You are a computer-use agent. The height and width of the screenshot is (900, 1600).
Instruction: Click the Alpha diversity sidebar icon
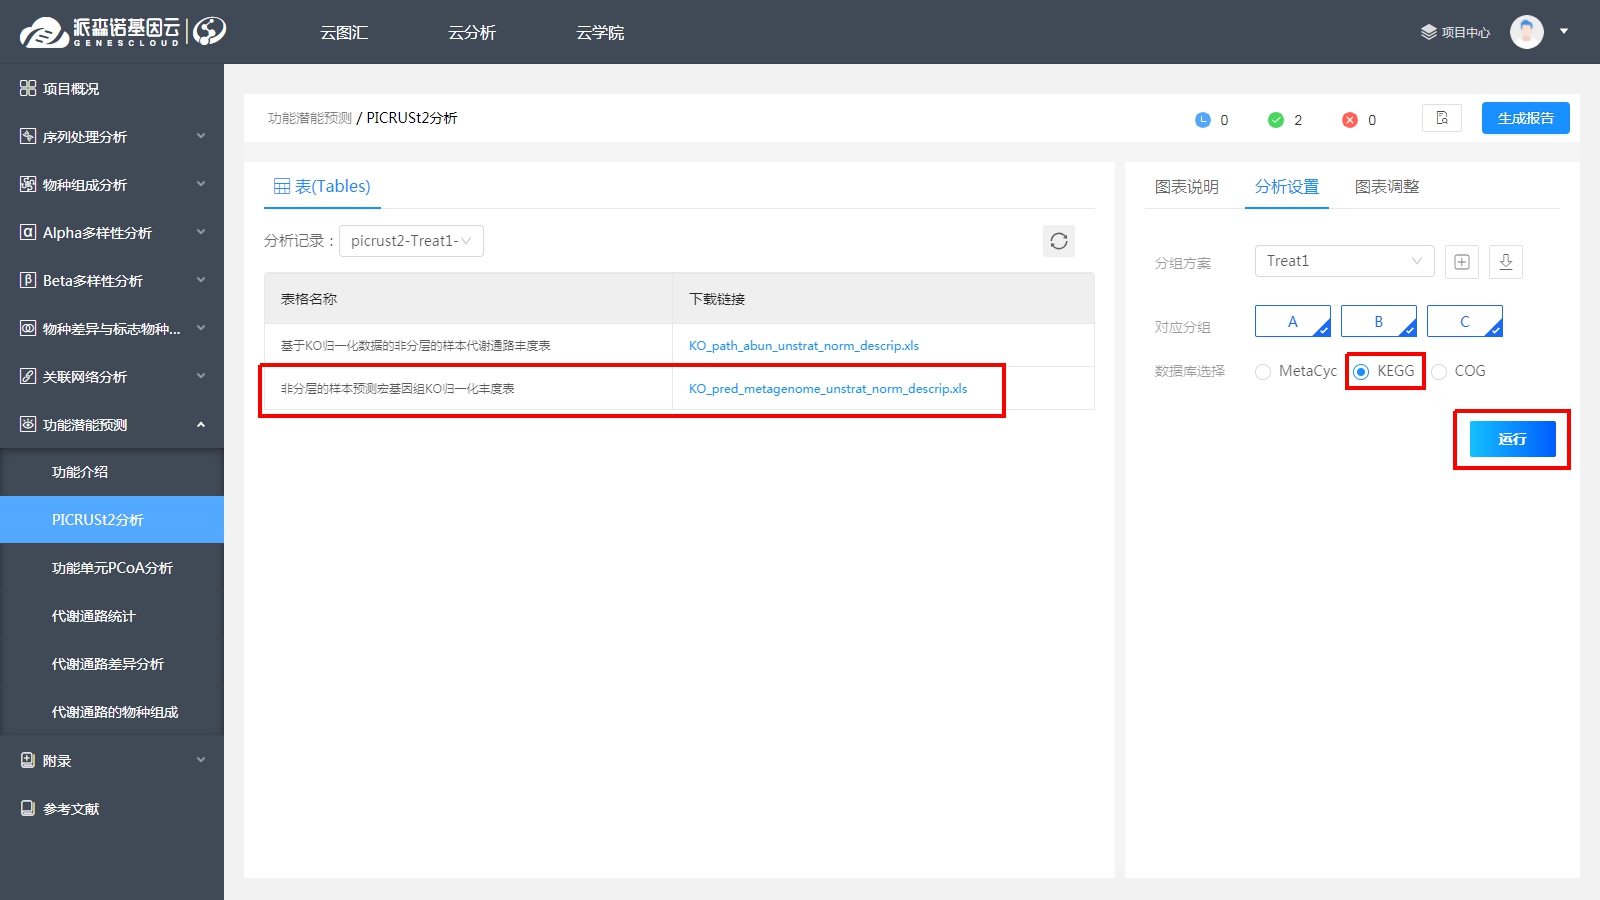(x=28, y=232)
